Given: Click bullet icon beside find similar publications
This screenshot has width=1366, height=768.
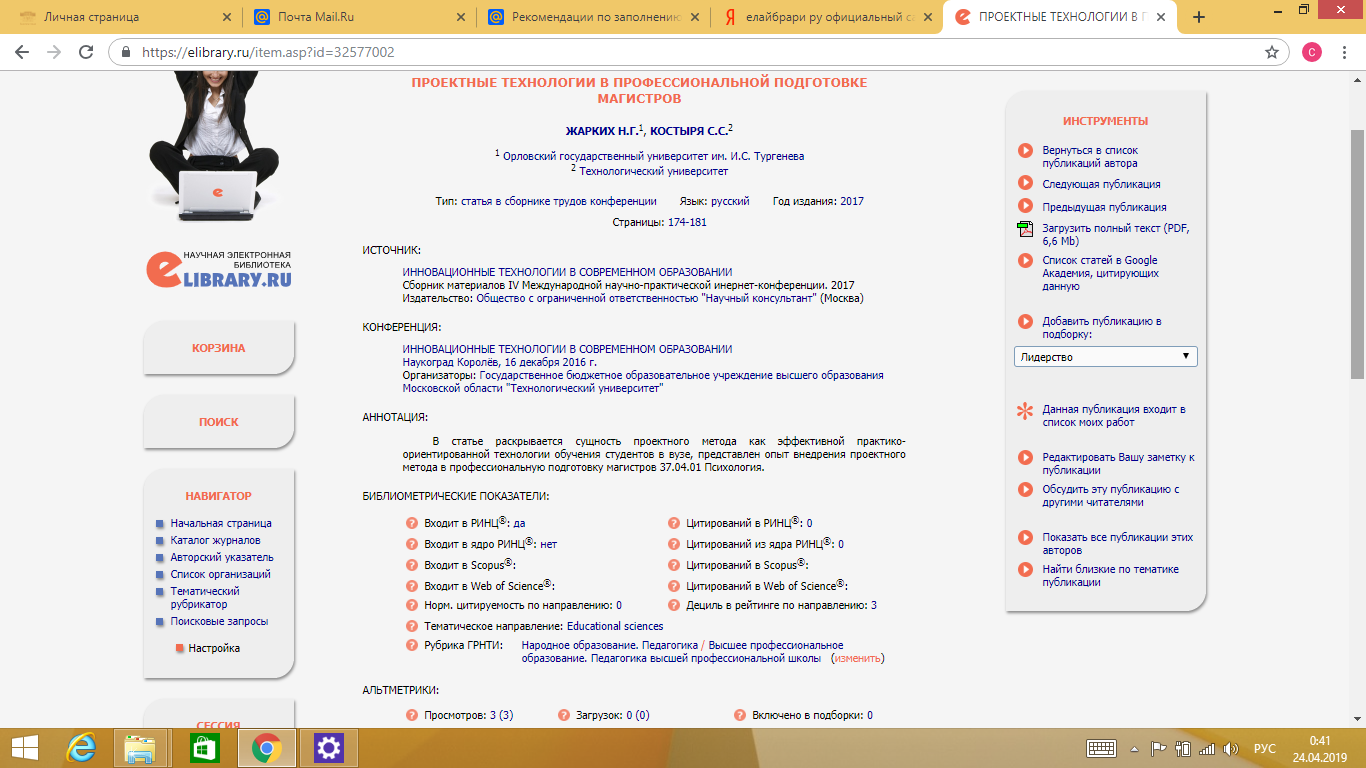Looking at the screenshot, I should 1025,570.
